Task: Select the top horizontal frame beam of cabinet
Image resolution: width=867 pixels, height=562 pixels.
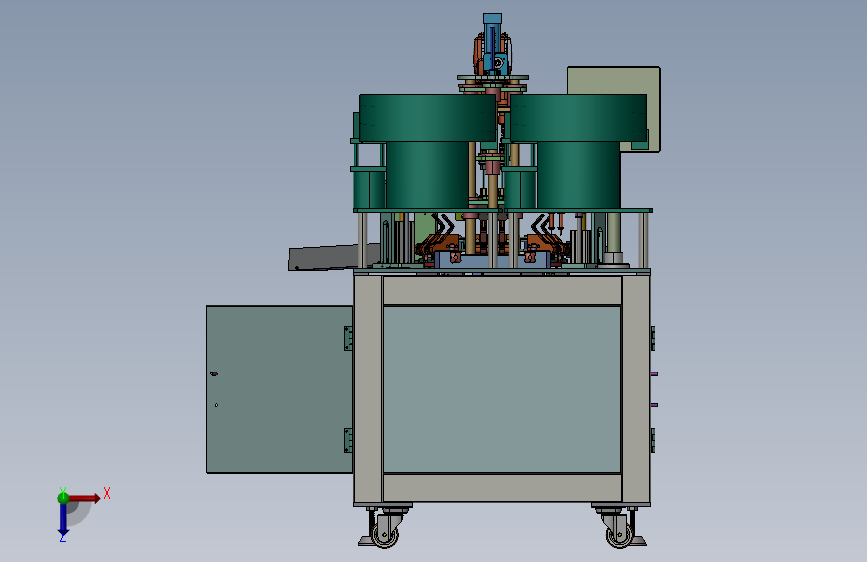Action: [502, 290]
